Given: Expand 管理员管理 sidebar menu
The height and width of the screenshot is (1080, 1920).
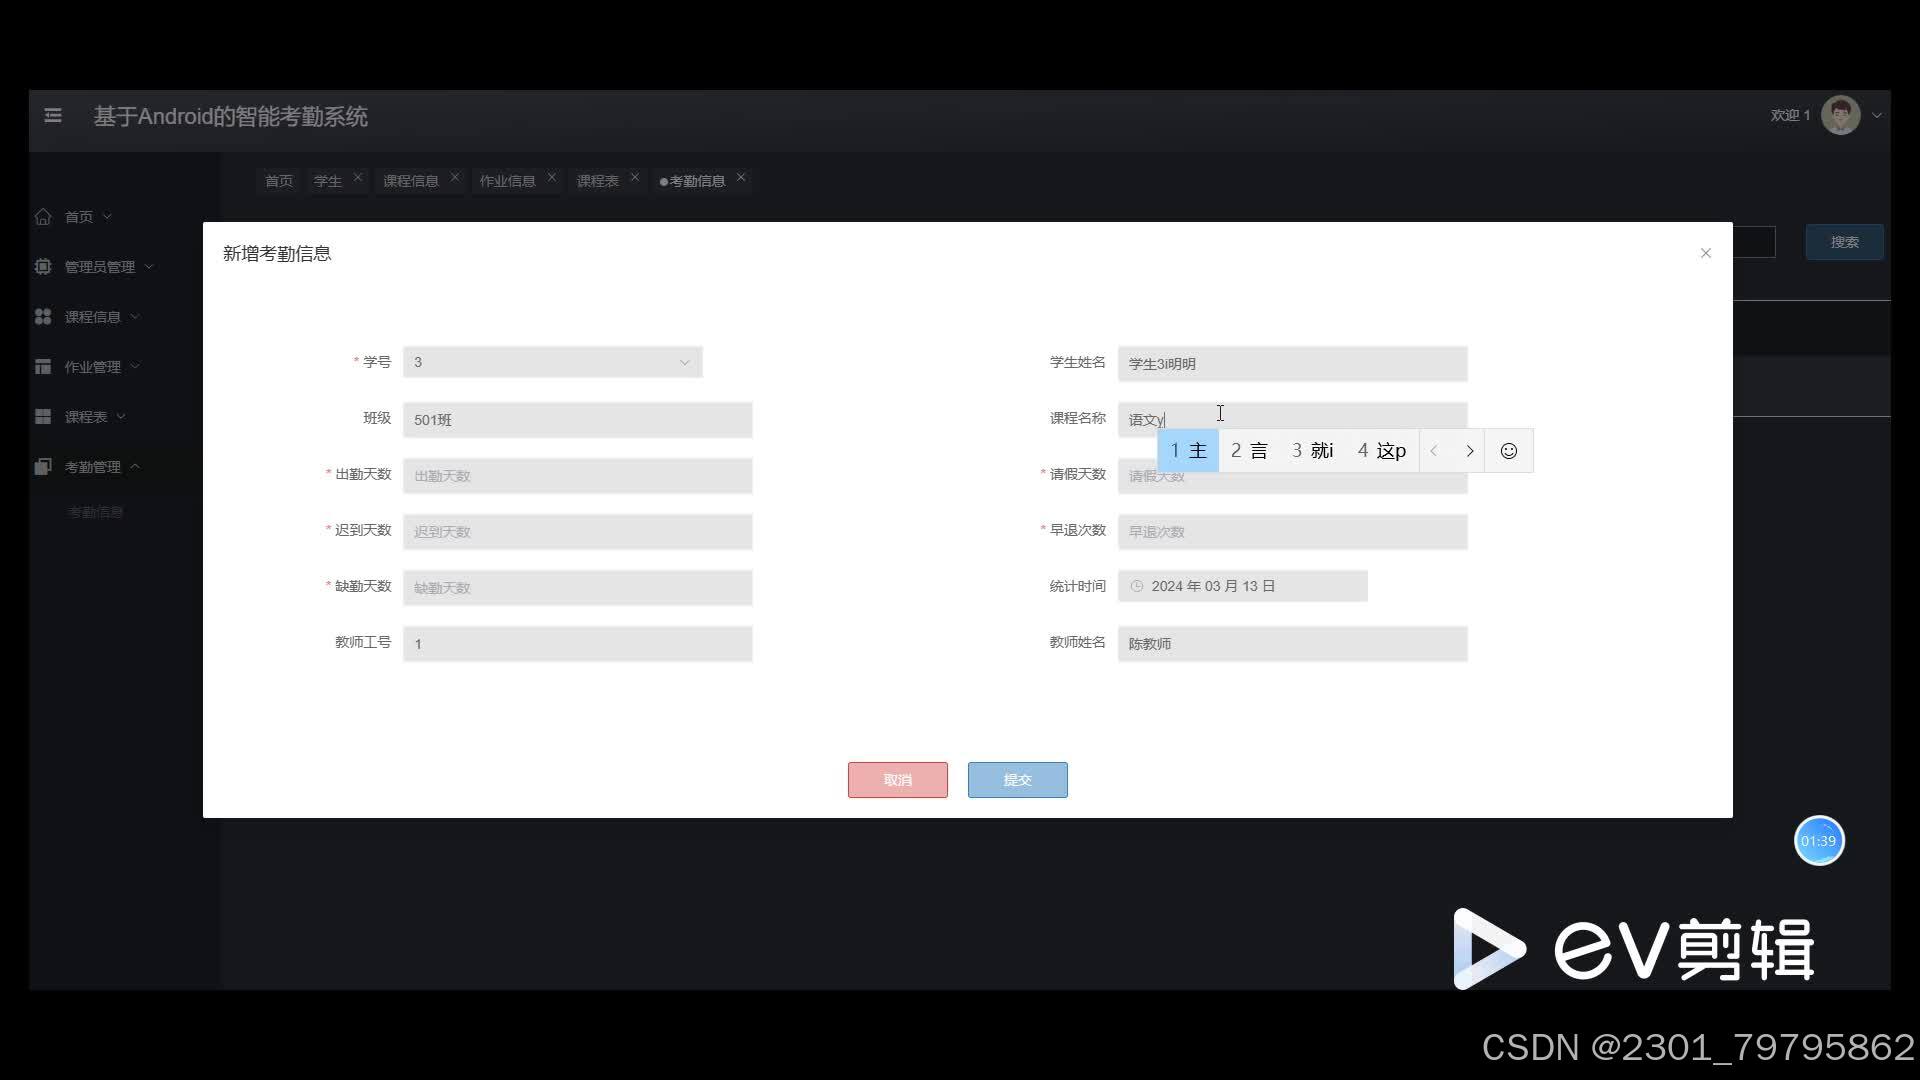Looking at the screenshot, I should click(98, 267).
